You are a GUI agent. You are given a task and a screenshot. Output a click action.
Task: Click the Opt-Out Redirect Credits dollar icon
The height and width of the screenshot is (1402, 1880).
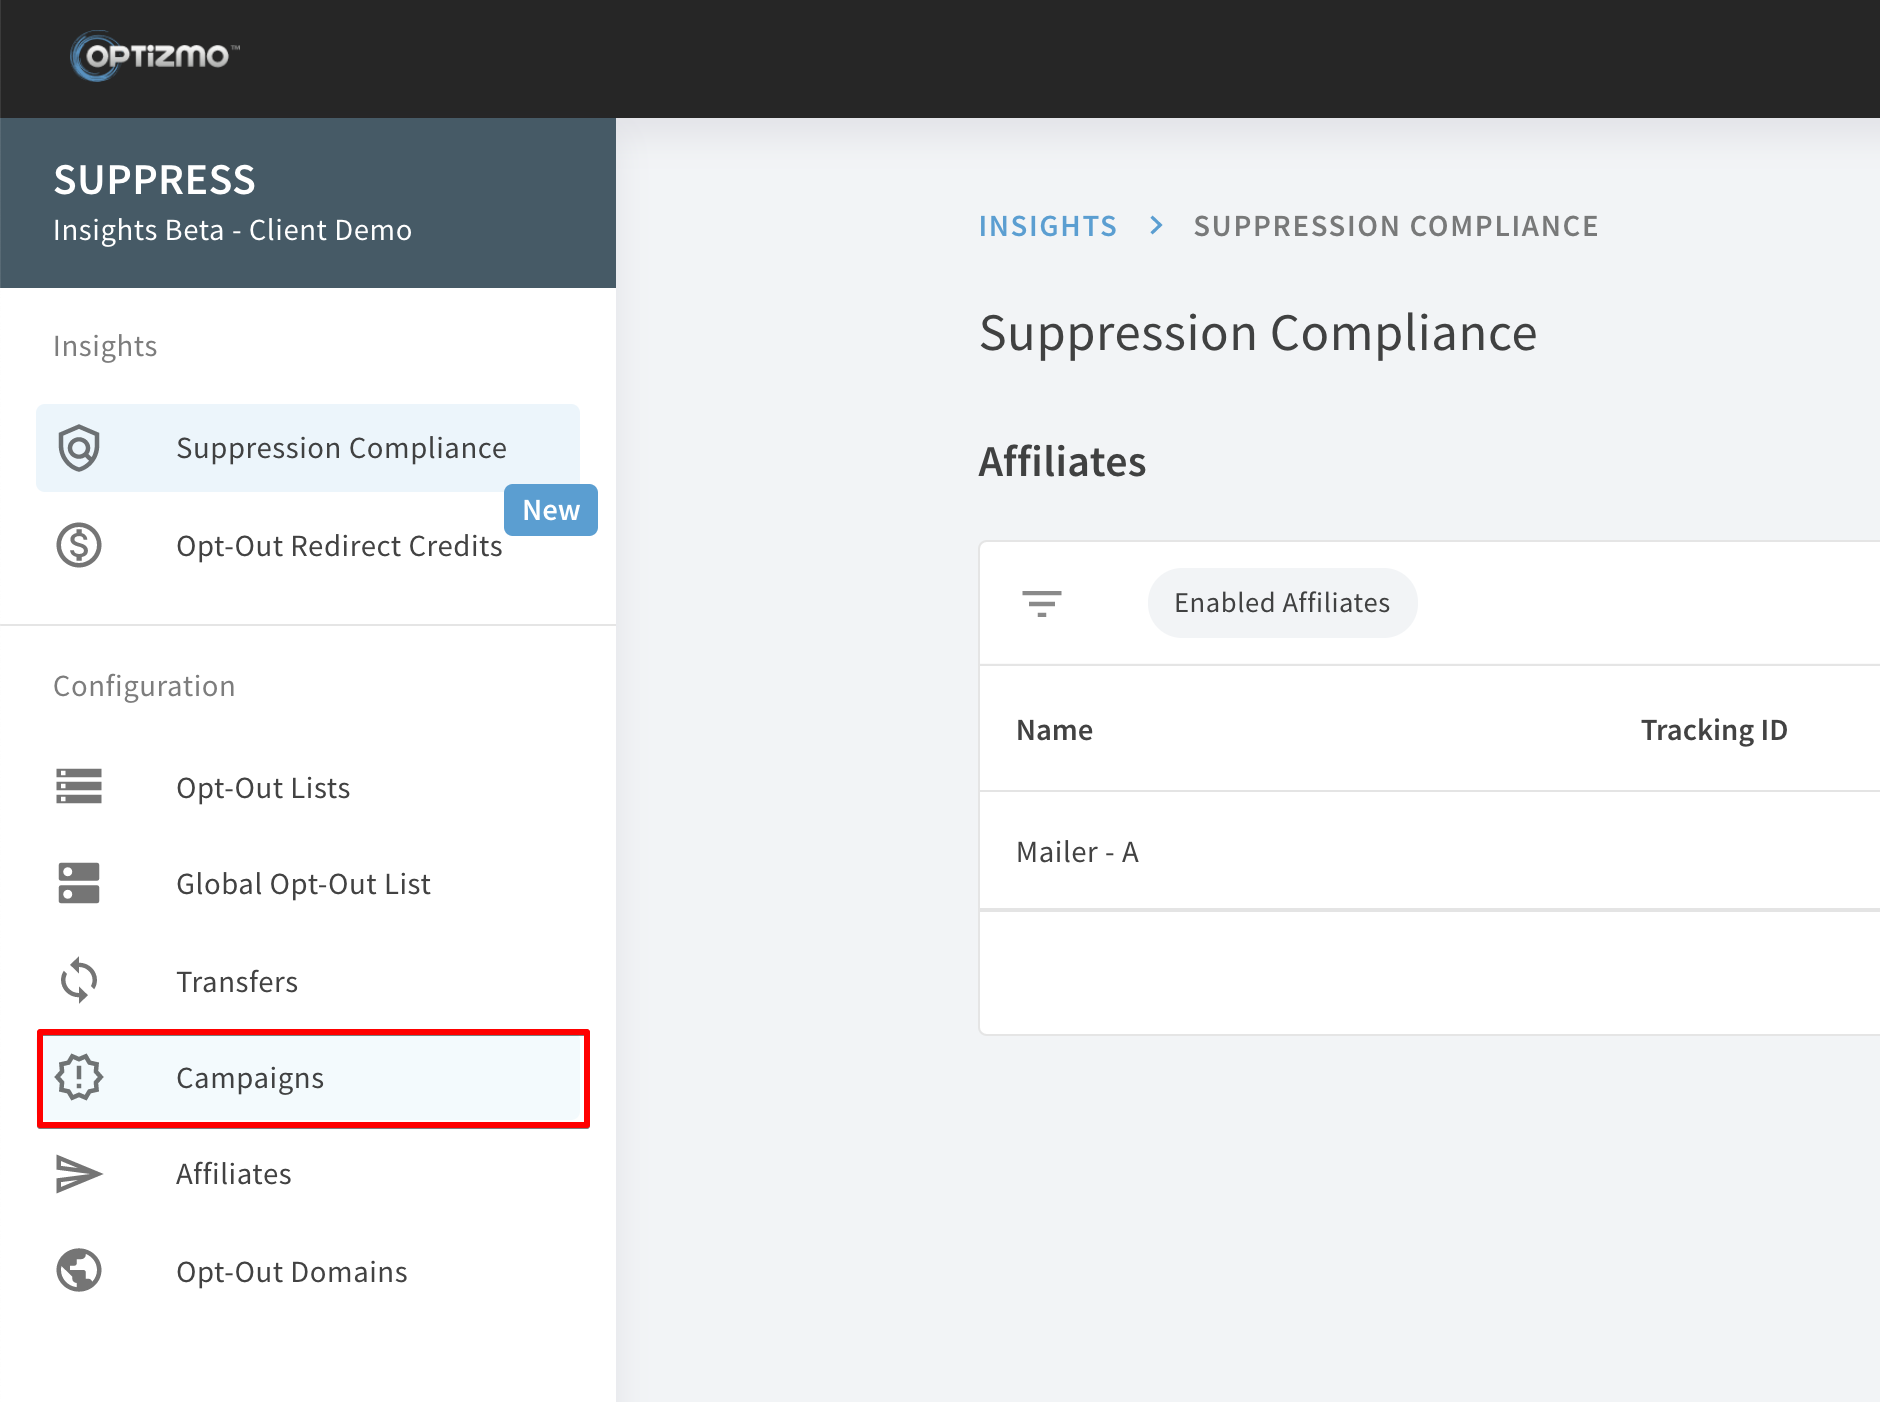(x=80, y=546)
